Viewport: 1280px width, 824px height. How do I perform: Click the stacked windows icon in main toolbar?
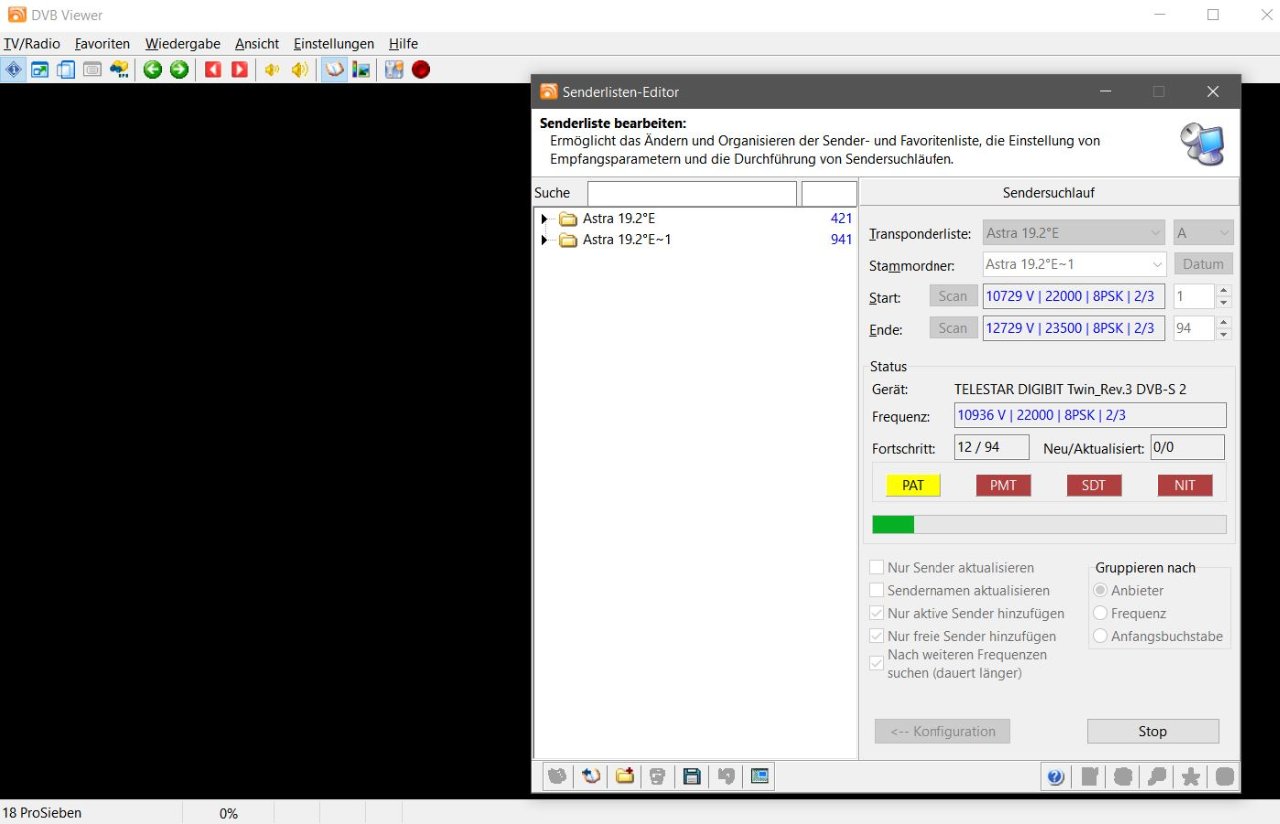coord(66,70)
